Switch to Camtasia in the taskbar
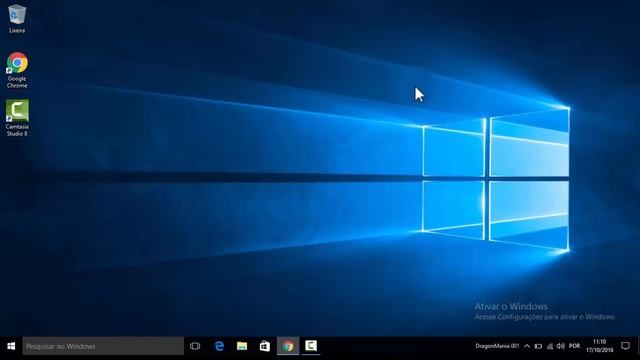The image size is (640, 360). point(311,346)
